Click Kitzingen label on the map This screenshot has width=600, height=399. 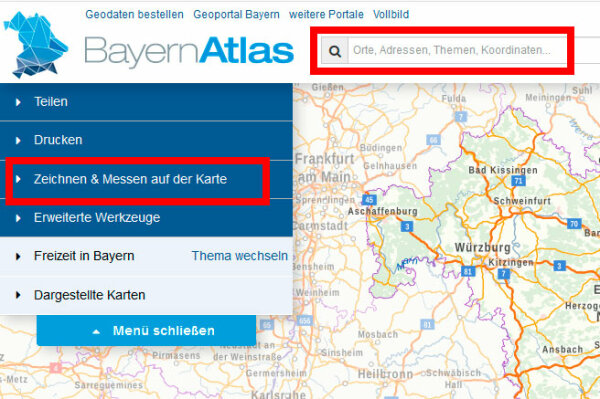[x=511, y=262]
